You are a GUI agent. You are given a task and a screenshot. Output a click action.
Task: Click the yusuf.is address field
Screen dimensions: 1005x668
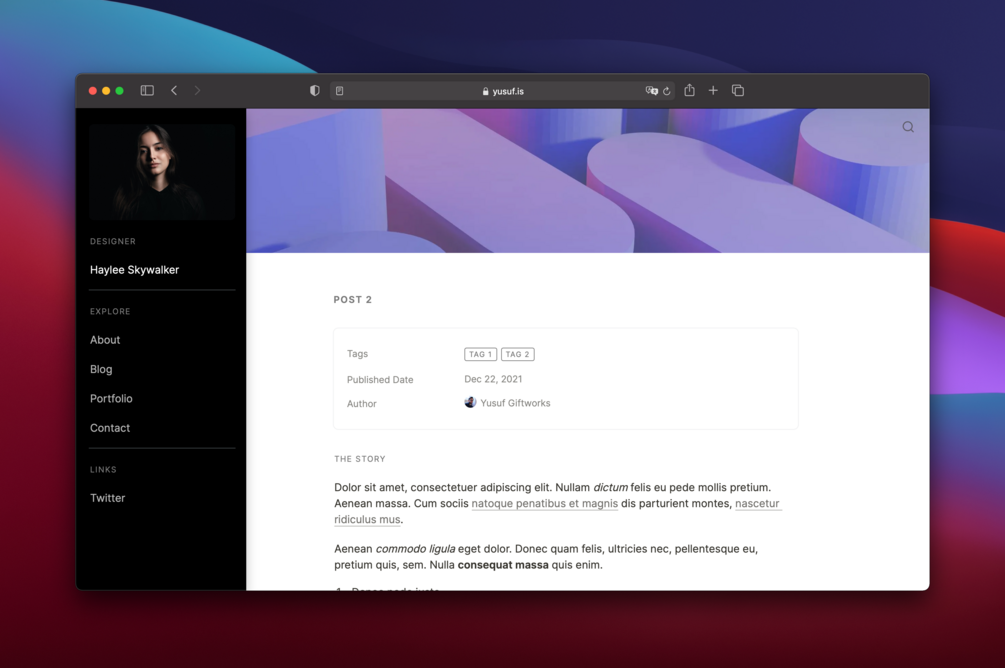tap(502, 91)
